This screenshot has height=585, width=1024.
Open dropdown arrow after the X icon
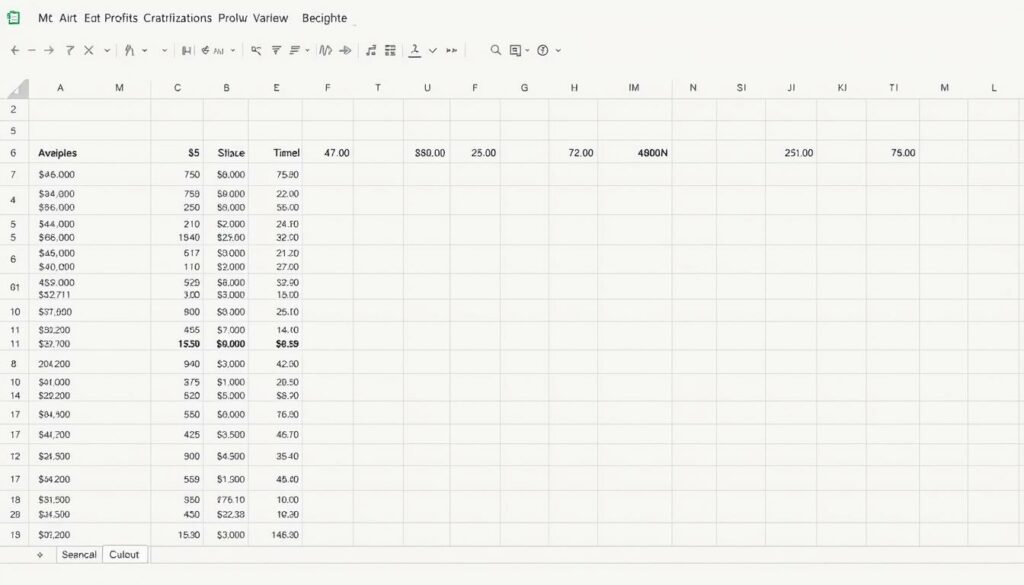coord(106,50)
